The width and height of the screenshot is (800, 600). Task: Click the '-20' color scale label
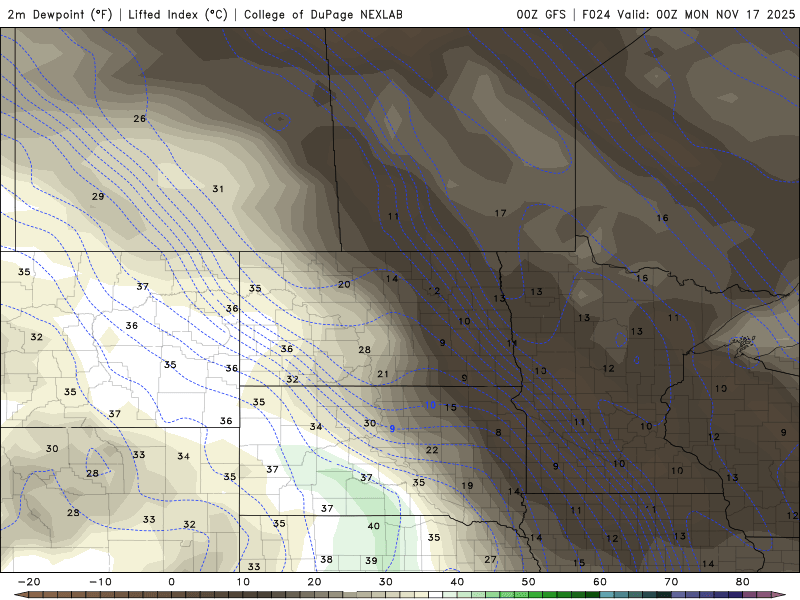29,582
